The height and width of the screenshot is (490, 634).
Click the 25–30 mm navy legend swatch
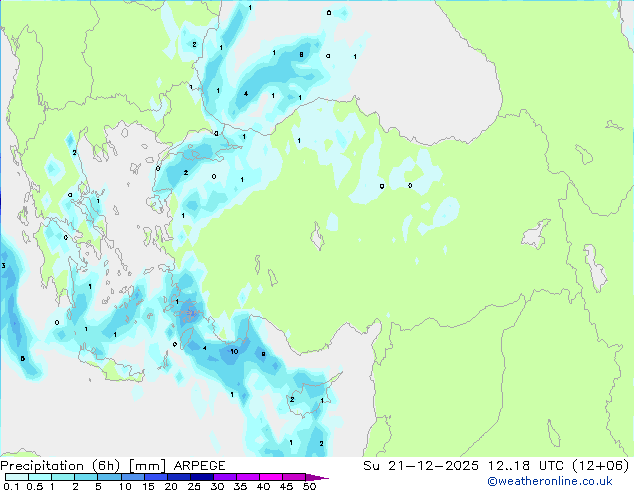click(201, 477)
